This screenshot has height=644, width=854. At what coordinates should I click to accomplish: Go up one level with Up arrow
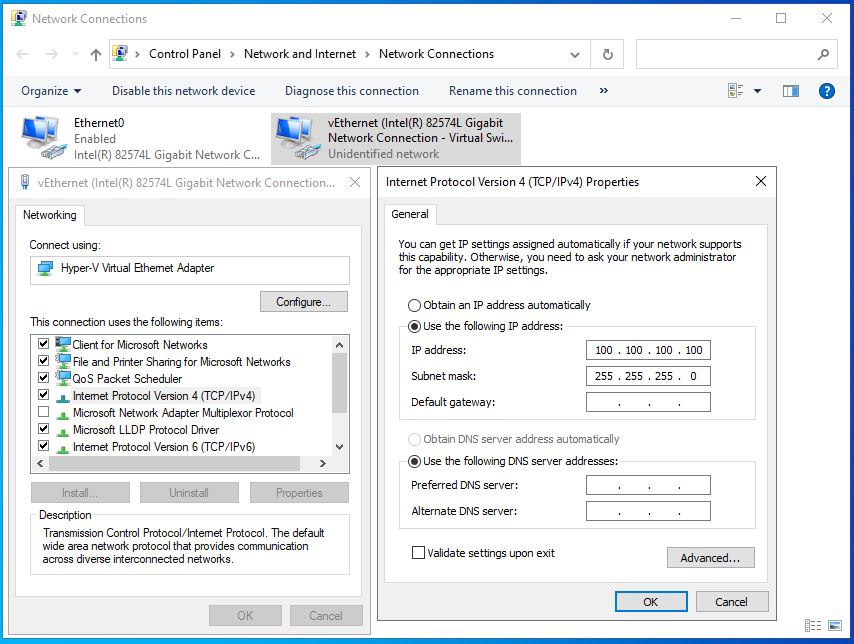[x=96, y=54]
